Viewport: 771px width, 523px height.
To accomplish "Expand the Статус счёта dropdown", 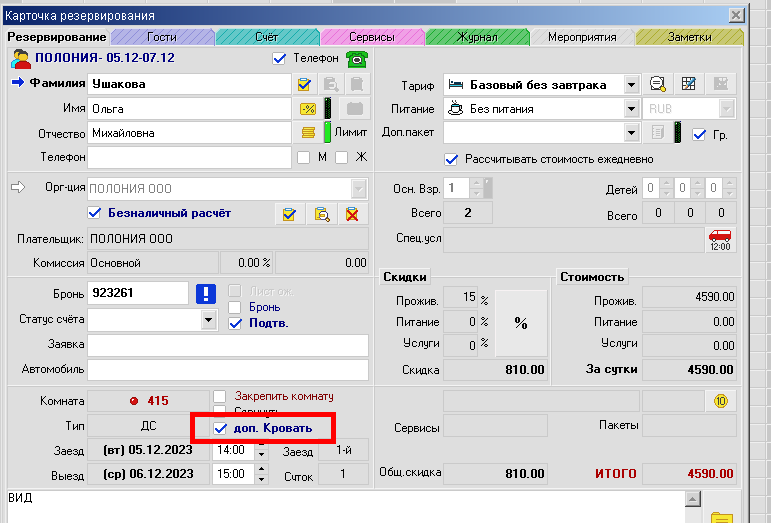I will (208, 320).
